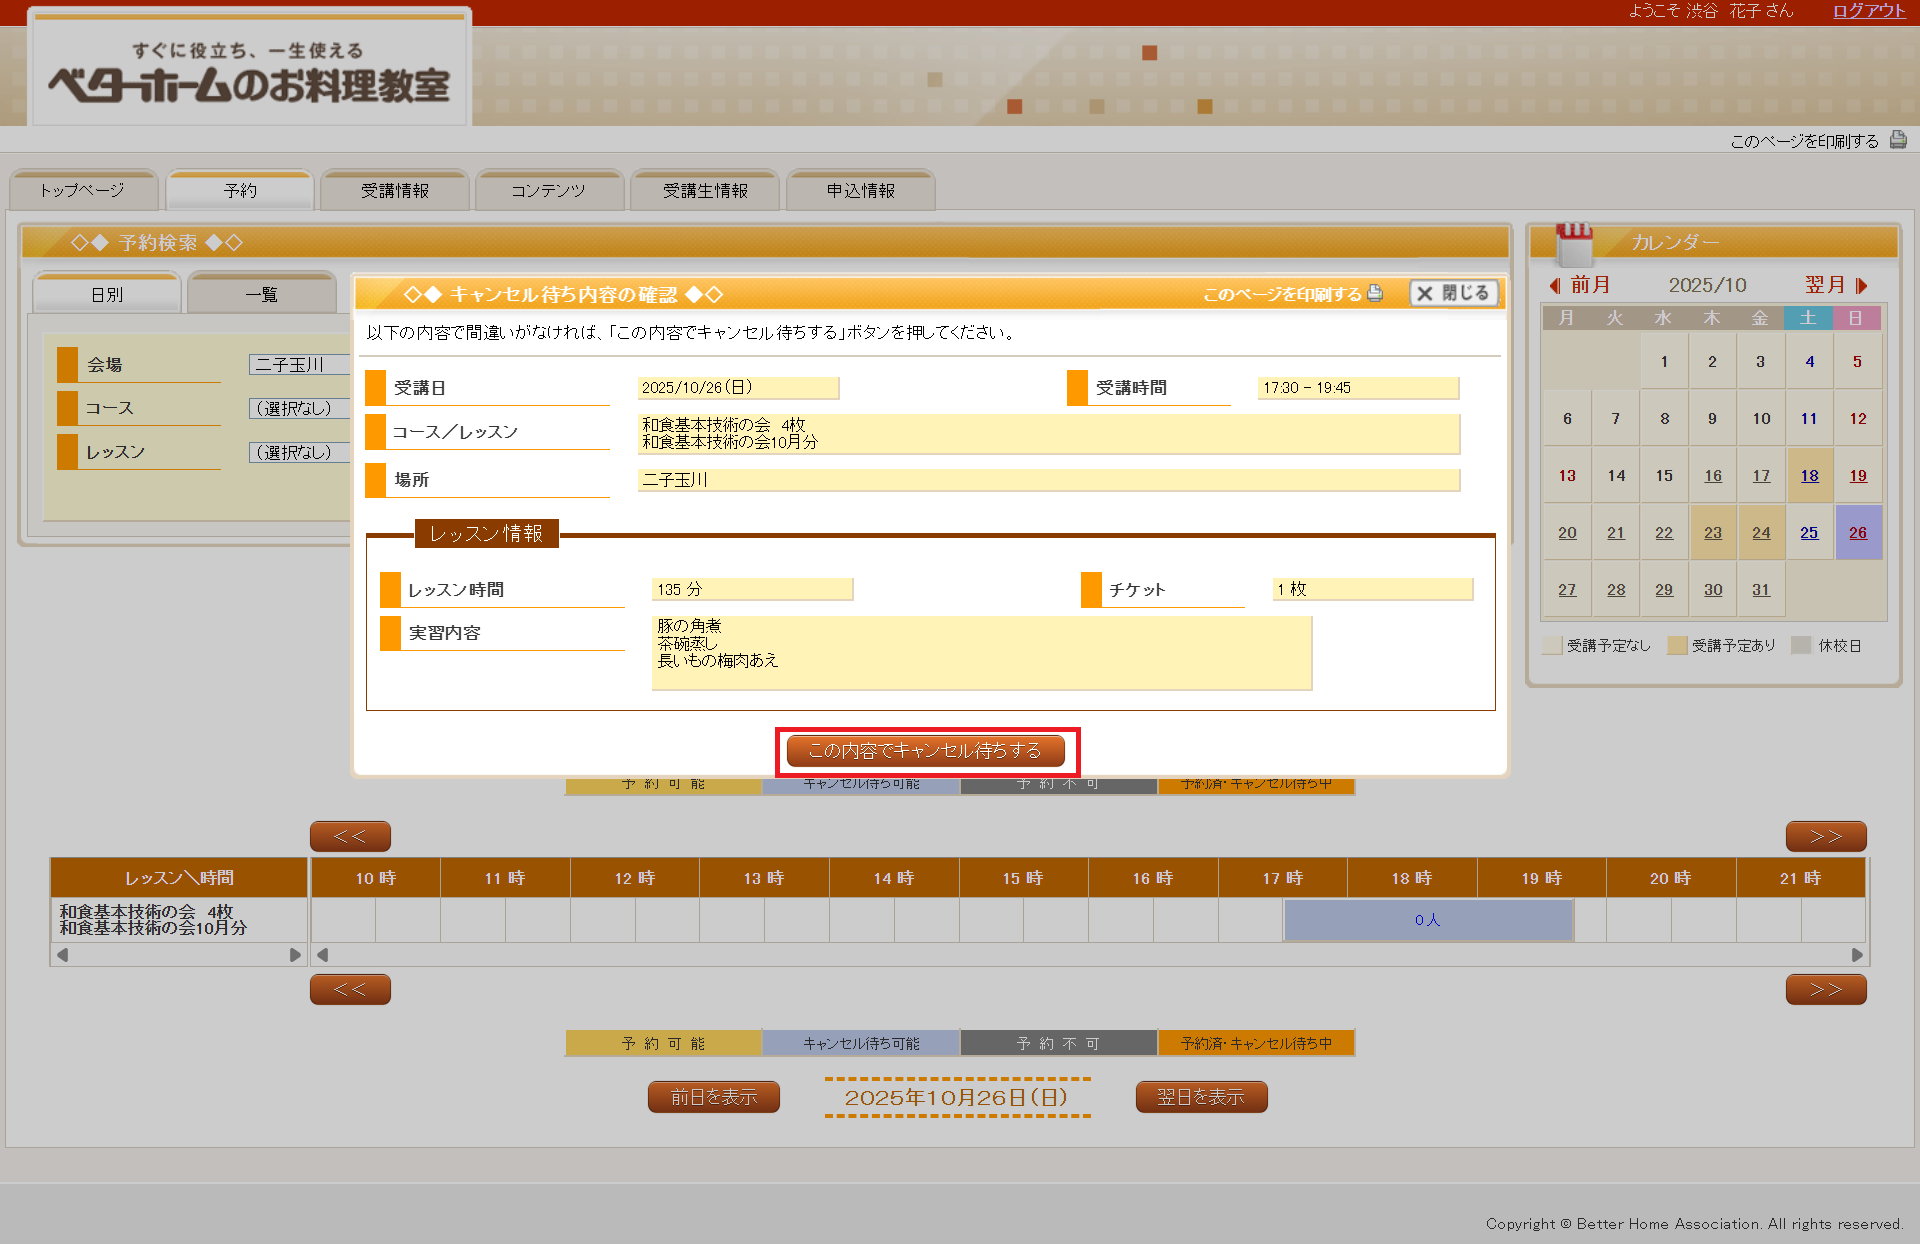Viewport: 1920px width, 1244px height.
Task: Click the dialog's print page icon
Action: click(x=1375, y=293)
